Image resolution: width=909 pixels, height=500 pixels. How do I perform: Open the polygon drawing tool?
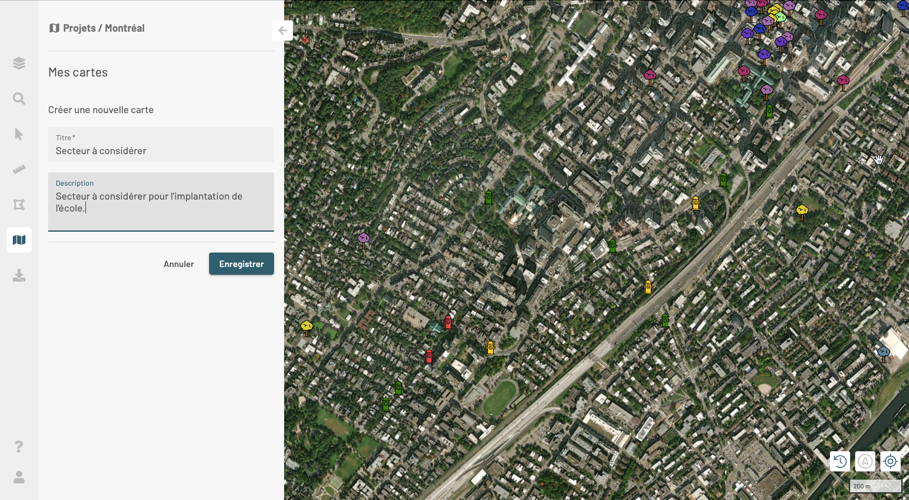pos(19,205)
